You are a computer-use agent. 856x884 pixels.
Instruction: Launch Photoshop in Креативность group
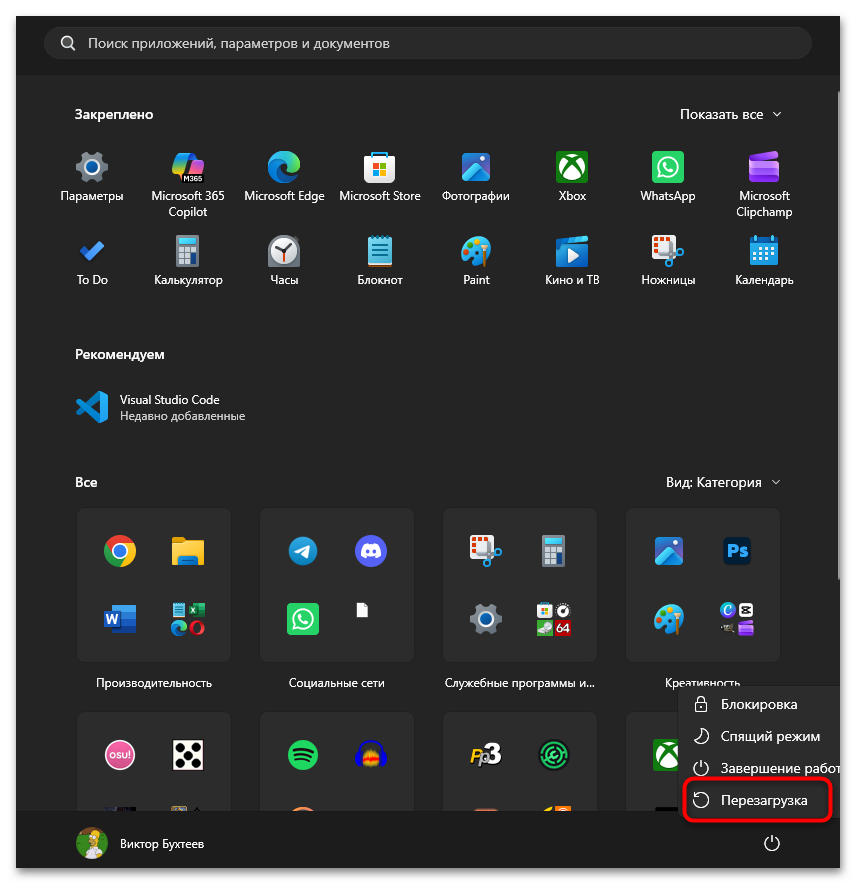pos(736,551)
